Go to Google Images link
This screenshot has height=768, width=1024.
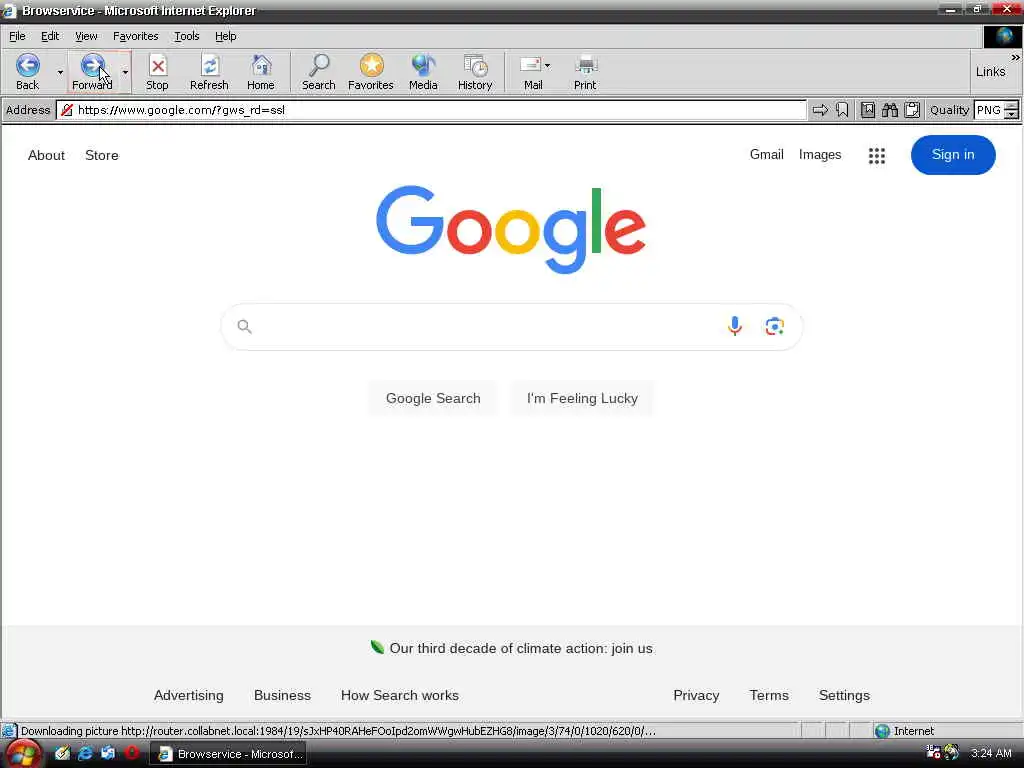tap(820, 155)
